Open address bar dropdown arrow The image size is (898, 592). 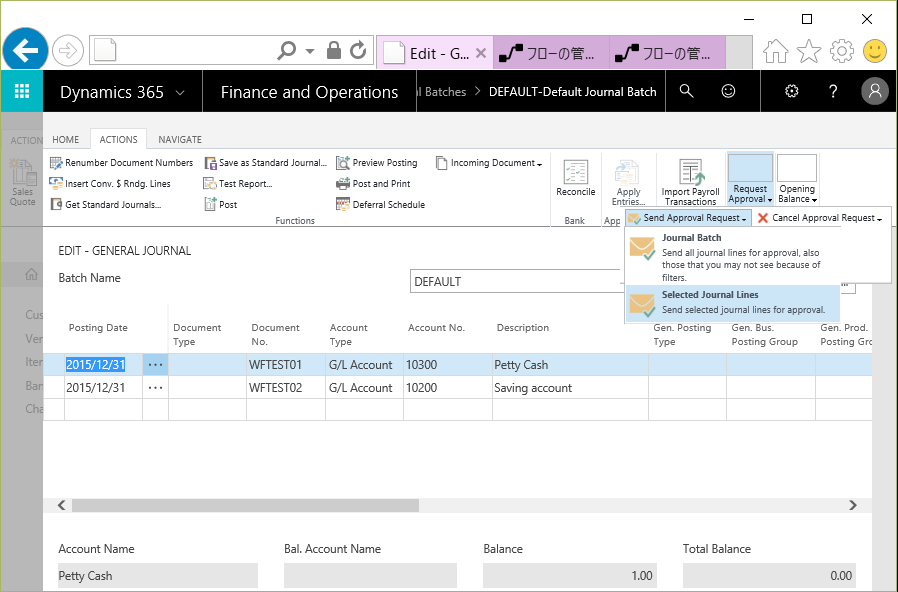click(310, 51)
